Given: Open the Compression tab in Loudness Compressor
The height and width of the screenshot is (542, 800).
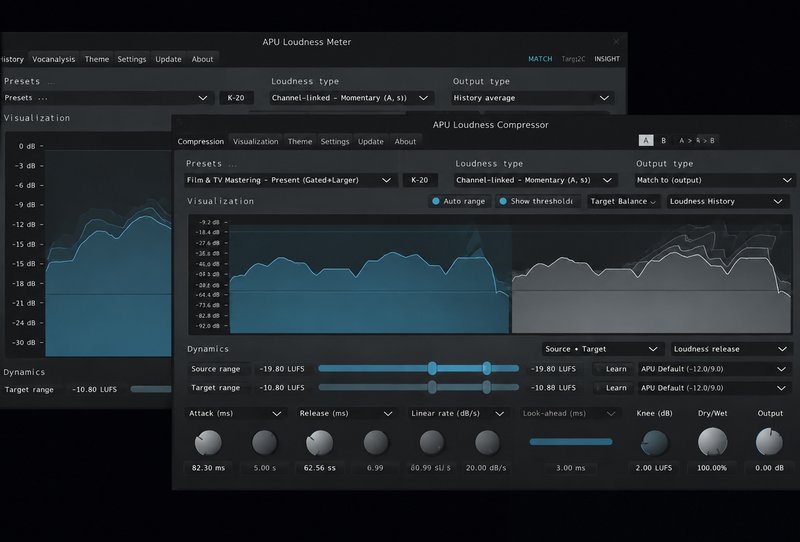Looking at the screenshot, I should [201, 141].
